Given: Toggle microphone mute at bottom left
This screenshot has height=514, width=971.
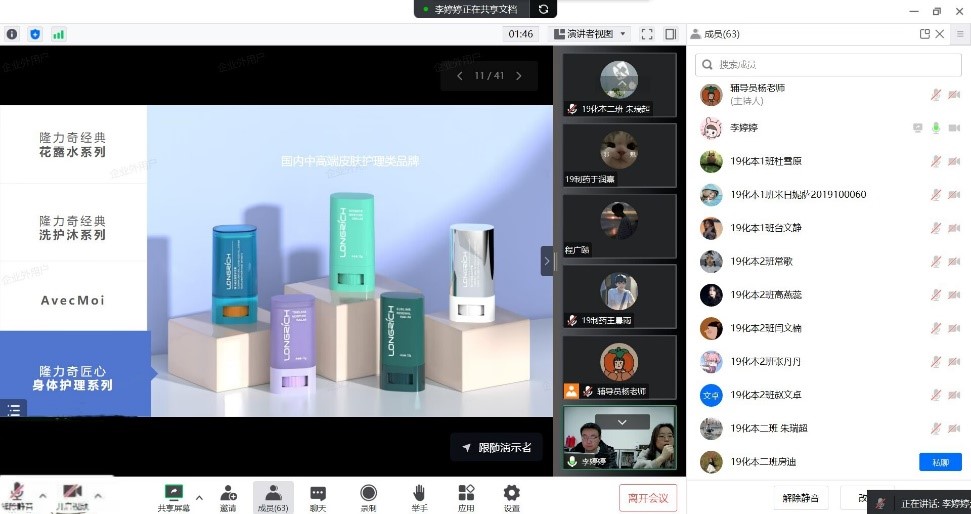Looking at the screenshot, I should (x=17, y=495).
